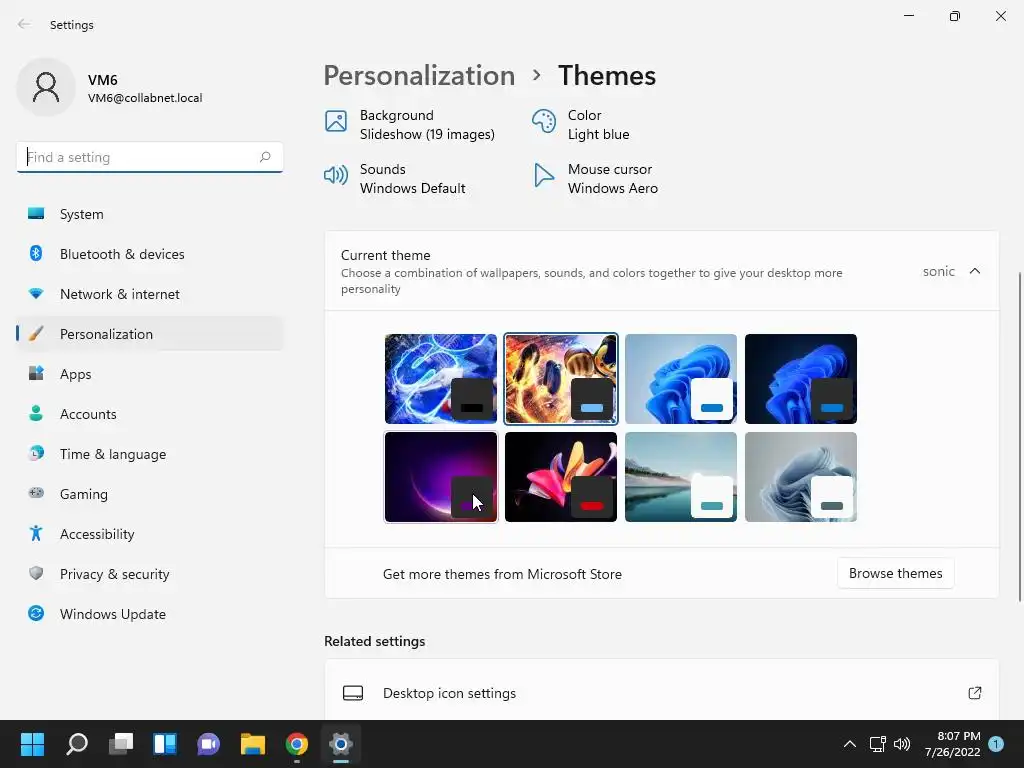This screenshot has width=1024, height=768.
Task: Go to Privacy & security settings
Action: pyautogui.click(x=150, y=574)
